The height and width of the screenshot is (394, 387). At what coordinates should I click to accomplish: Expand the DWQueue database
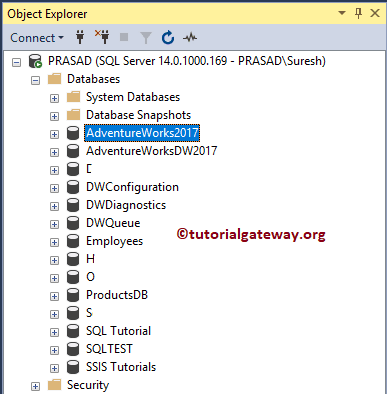point(54,224)
